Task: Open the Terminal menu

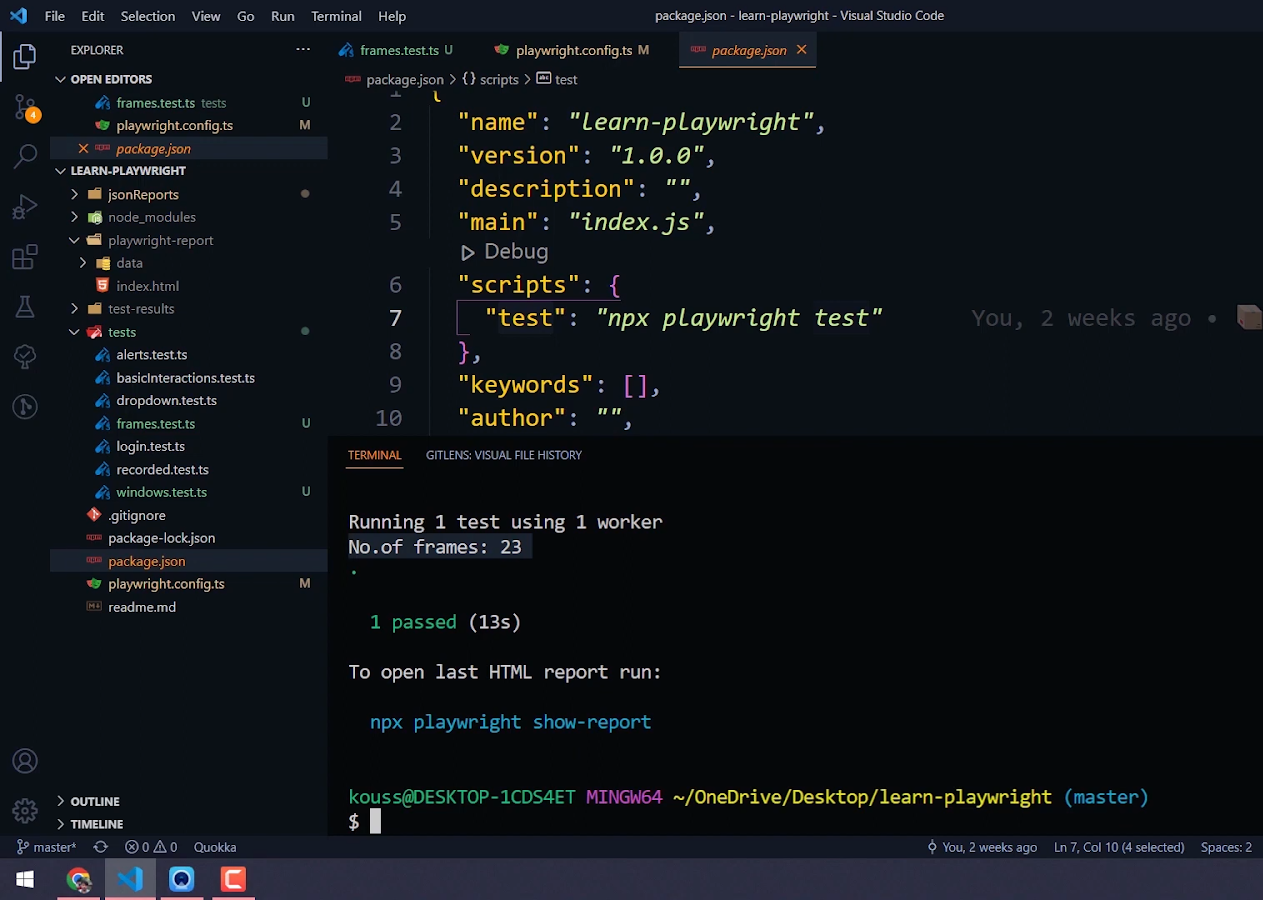Action: [336, 16]
